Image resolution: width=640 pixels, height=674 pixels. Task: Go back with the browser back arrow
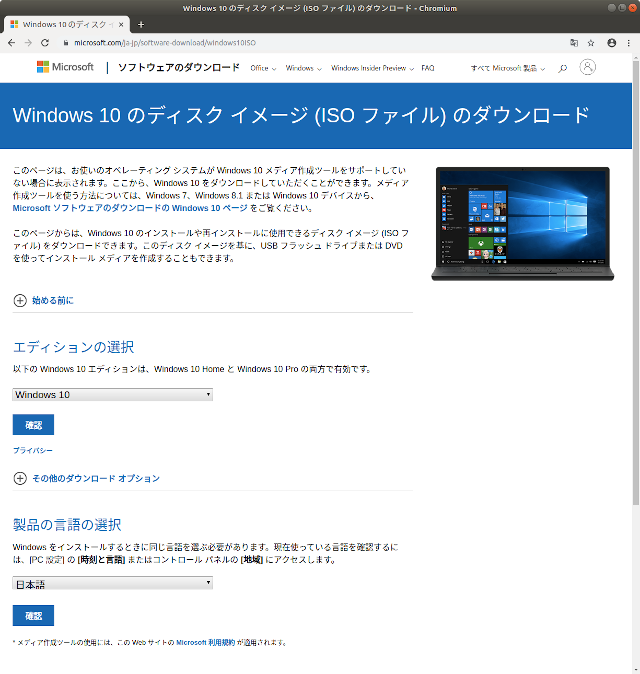point(12,43)
